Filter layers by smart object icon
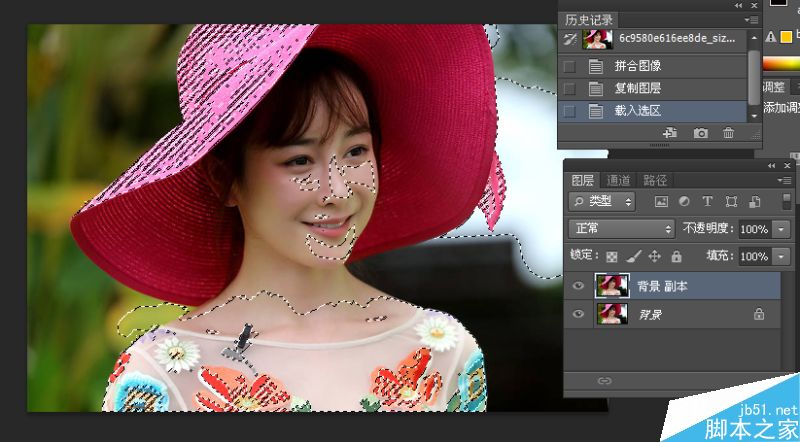Viewport: 800px width, 442px height. 755,202
